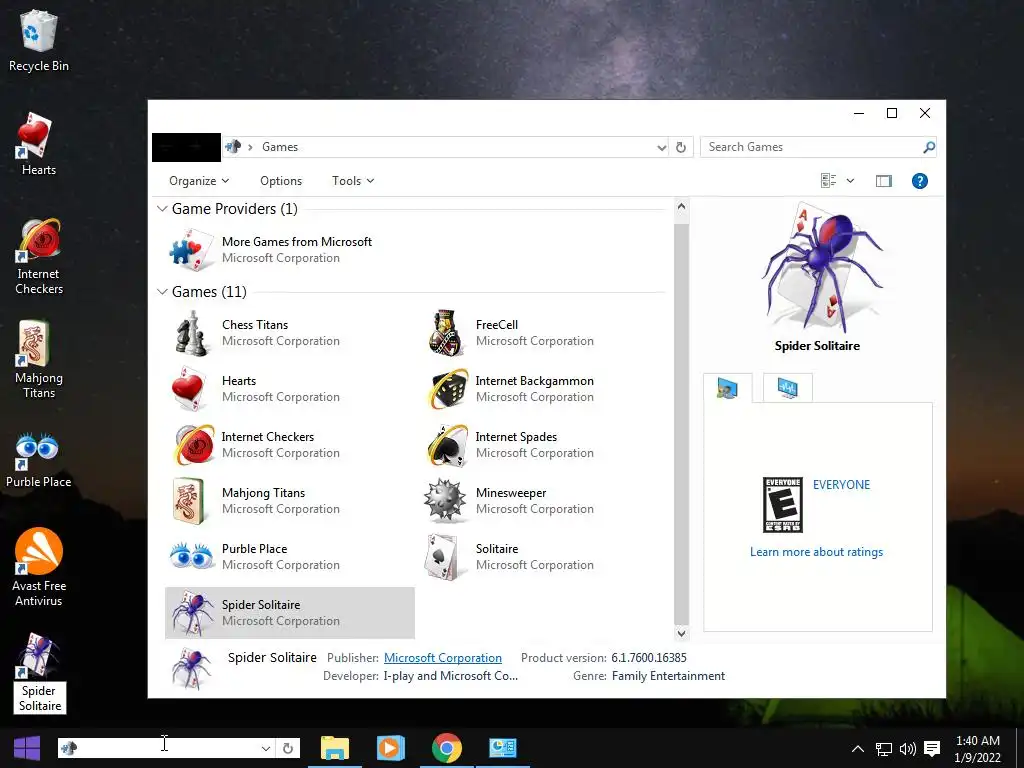The height and width of the screenshot is (768, 1024).
Task: Select Spider Solitaire desktop shortcut
Action: point(39,673)
